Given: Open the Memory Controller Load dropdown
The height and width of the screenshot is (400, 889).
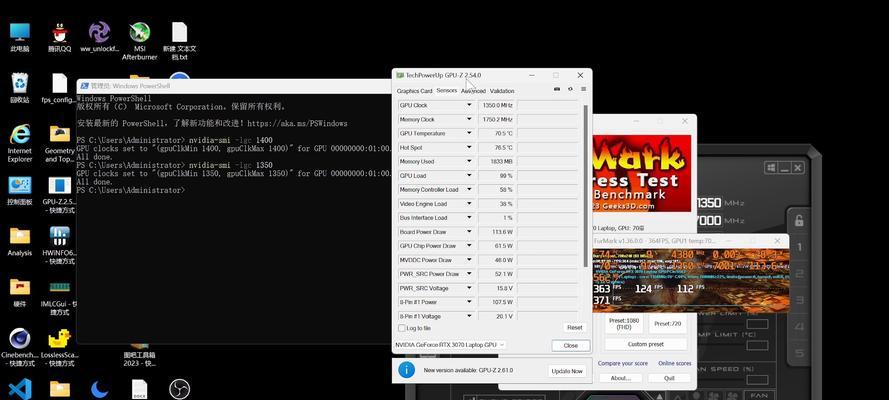Looking at the screenshot, I should click(x=469, y=190).
